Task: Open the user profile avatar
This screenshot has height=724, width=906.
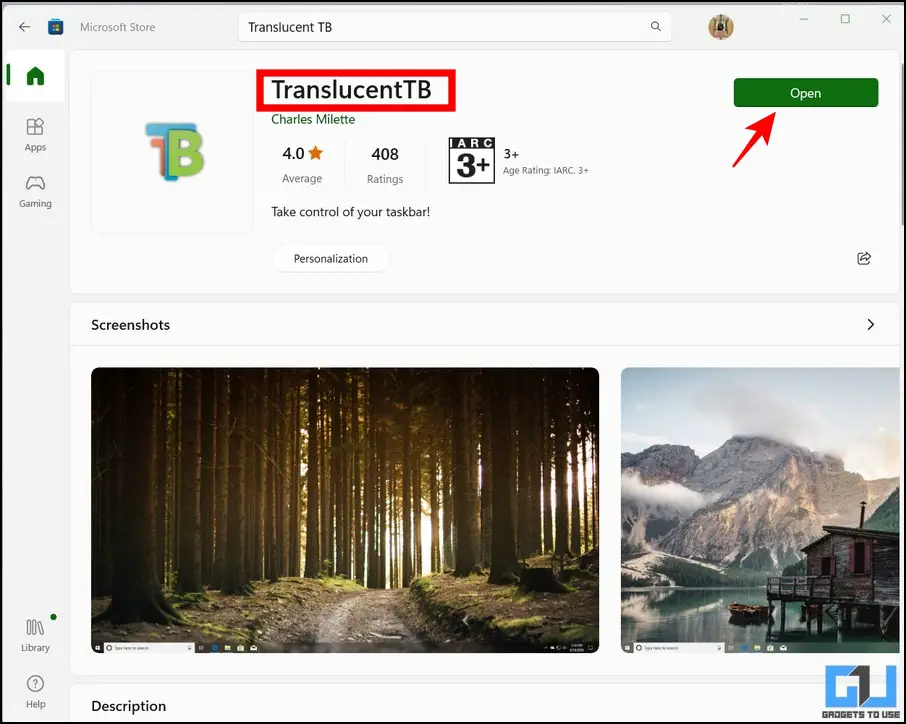Action: [721, 27]
